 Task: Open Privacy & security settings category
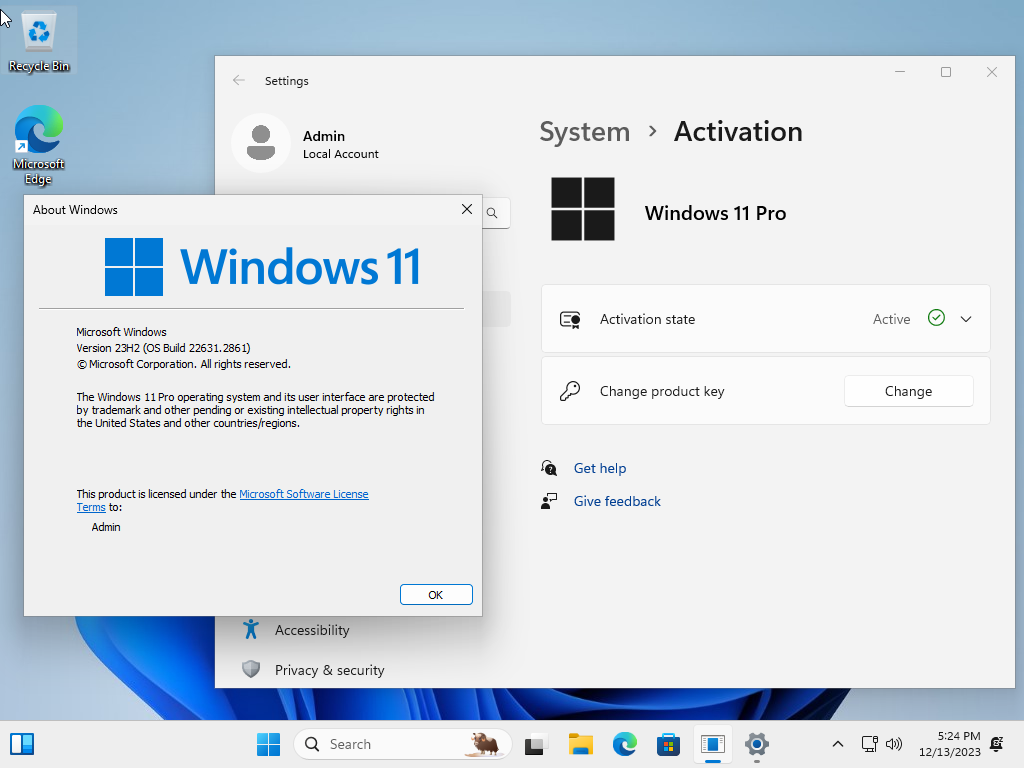coord(330,670)
